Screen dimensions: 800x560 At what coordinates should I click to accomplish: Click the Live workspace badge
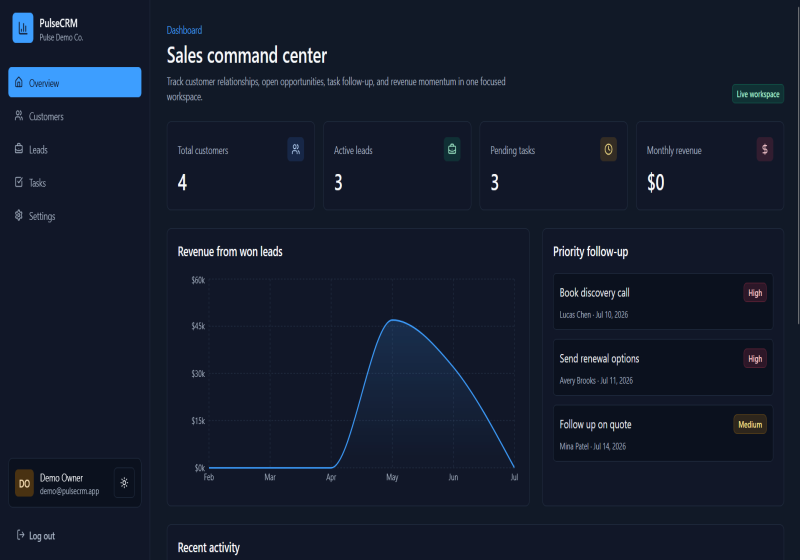coord(758,94)
